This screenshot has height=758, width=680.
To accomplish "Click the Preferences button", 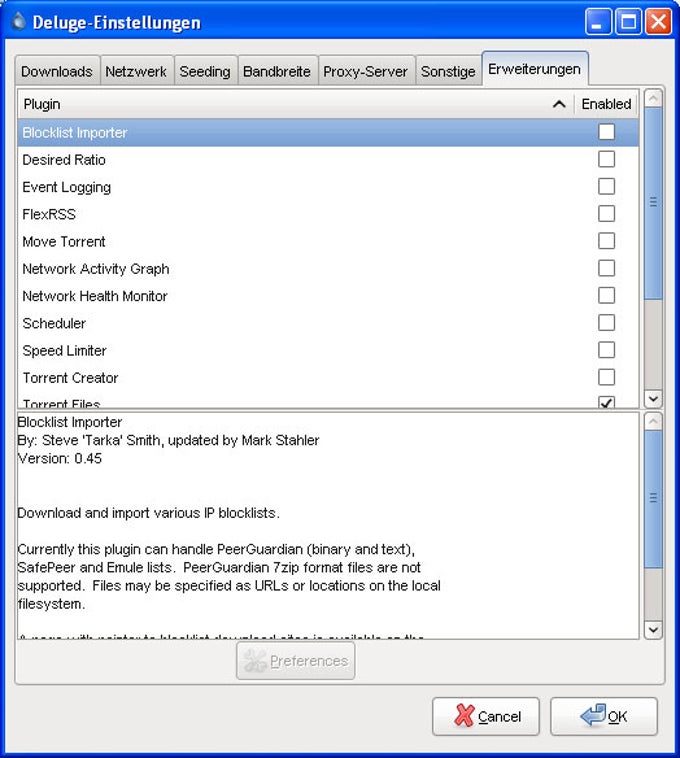I will pos(296,661).
